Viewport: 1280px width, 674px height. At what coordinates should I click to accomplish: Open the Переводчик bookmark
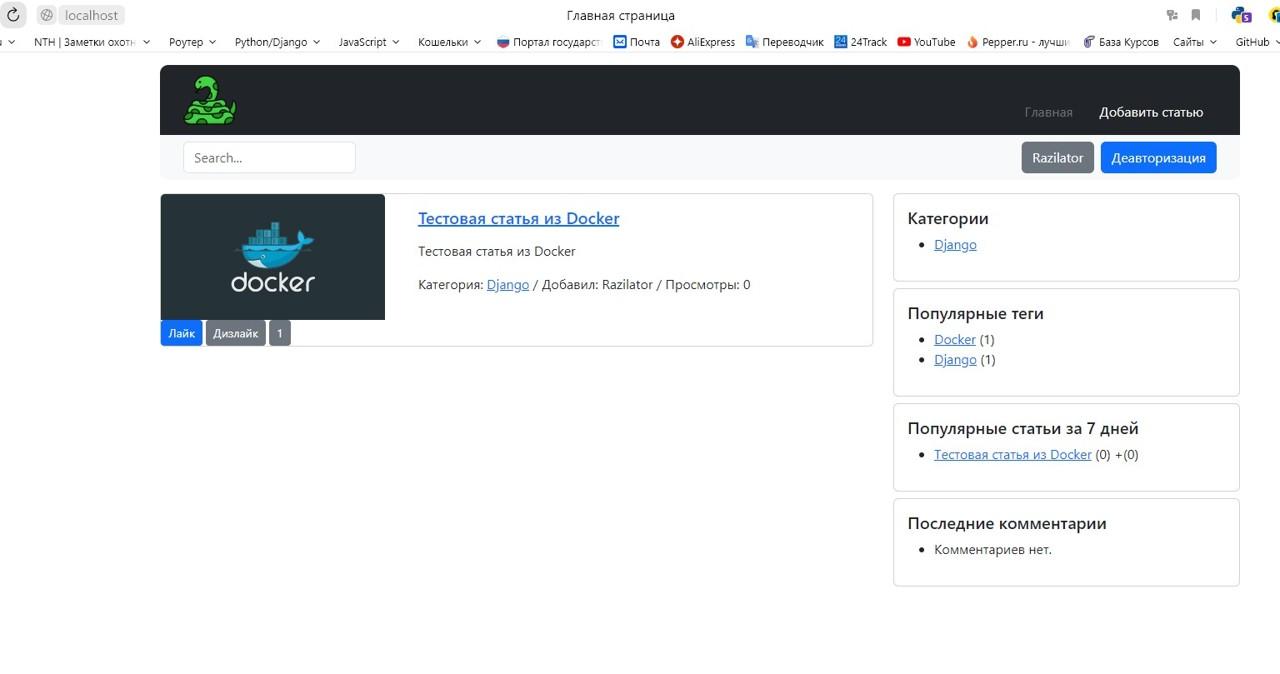click(x=785, y=42)
